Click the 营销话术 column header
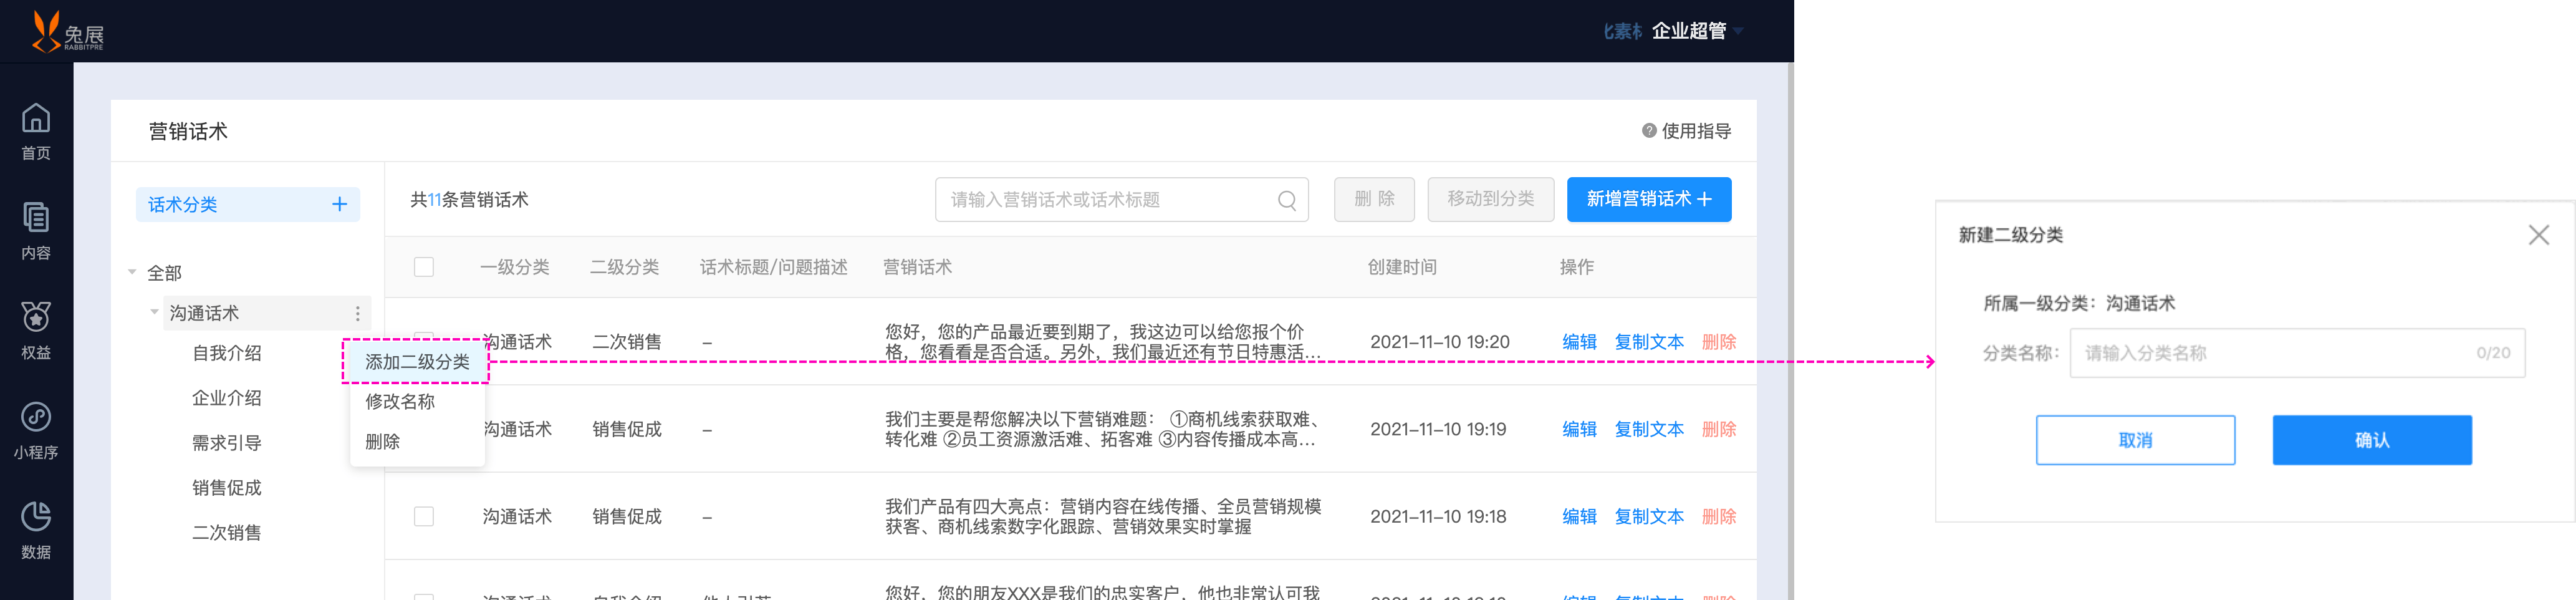This screenshot has height=600, width=2576. 917,267
